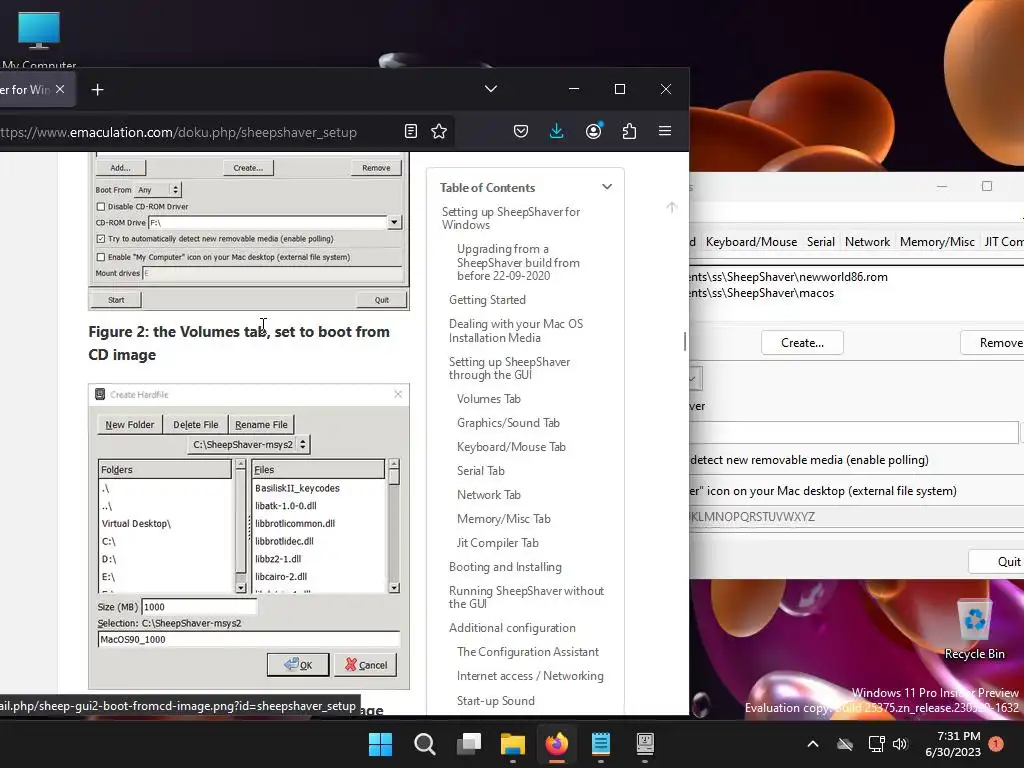Image resolution: width=1024 pixels, height=768 pixels.
Task: Minimize the SheepShaver settings window
Action: pos(942,186)
